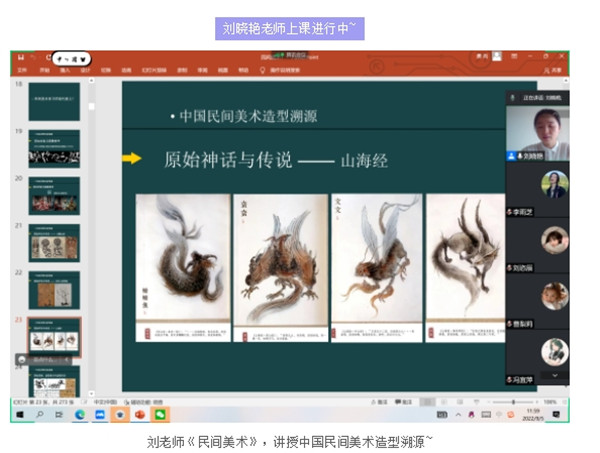The height and width of the screenshot is (453, 600).
Task: Click the 原始神话与传说 heading text
Action: pos(228,160)
